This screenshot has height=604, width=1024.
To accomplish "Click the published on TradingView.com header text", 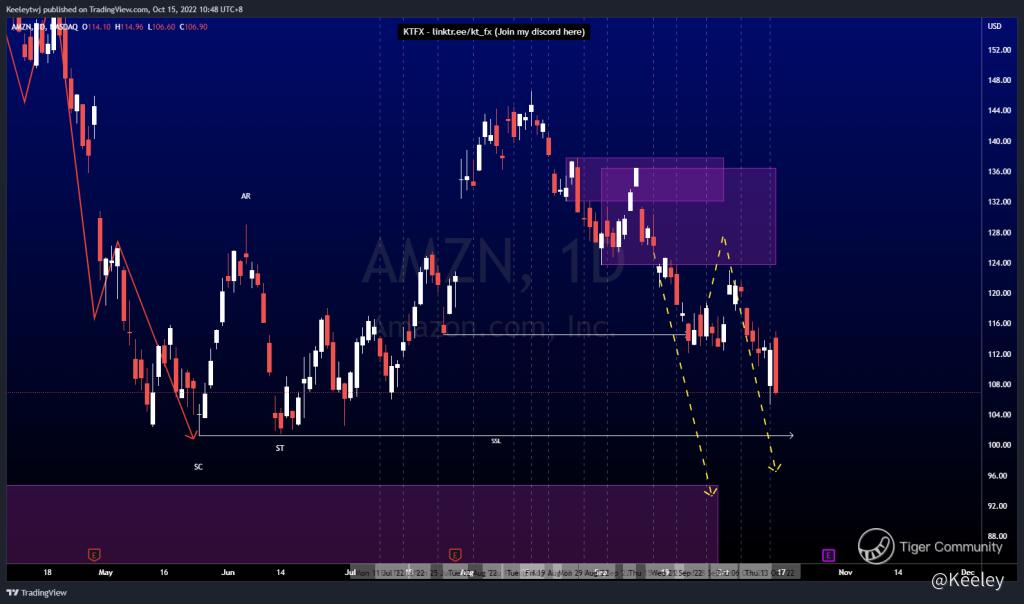I will (x=124, y=9).
